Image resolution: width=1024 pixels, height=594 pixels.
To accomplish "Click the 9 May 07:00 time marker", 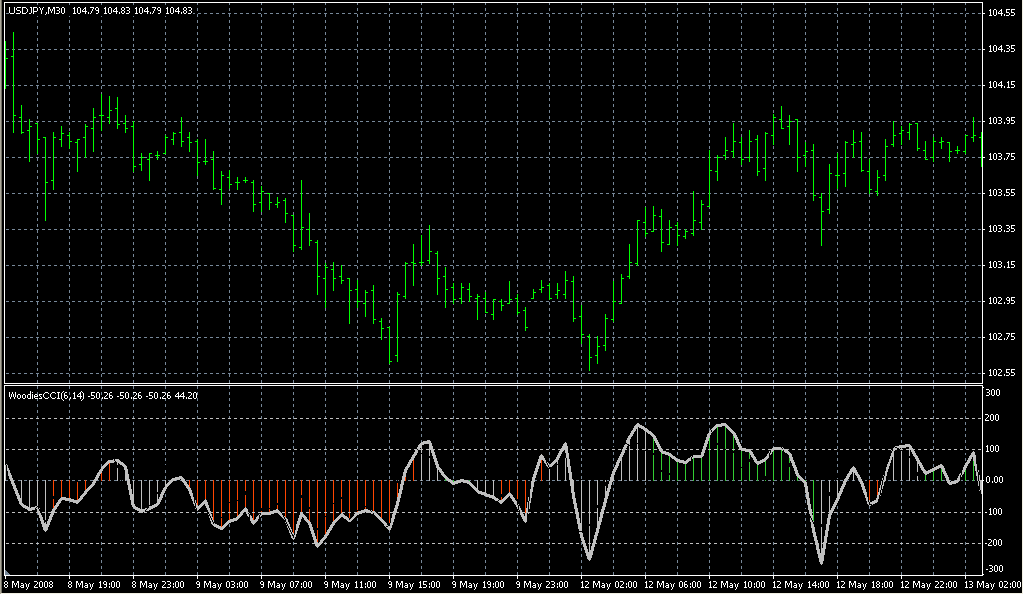I will click(283, 585).
